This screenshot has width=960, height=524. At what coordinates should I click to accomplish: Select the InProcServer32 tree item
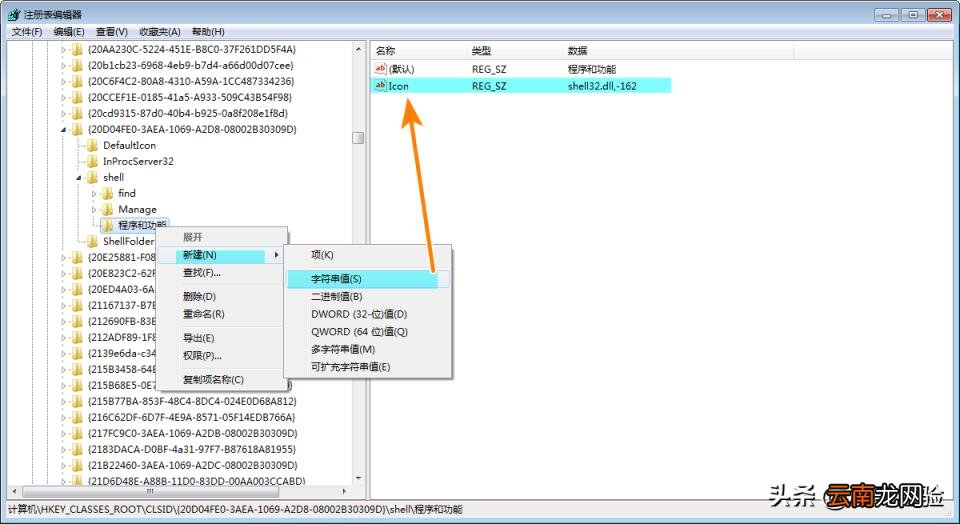[x=138, y=161]
